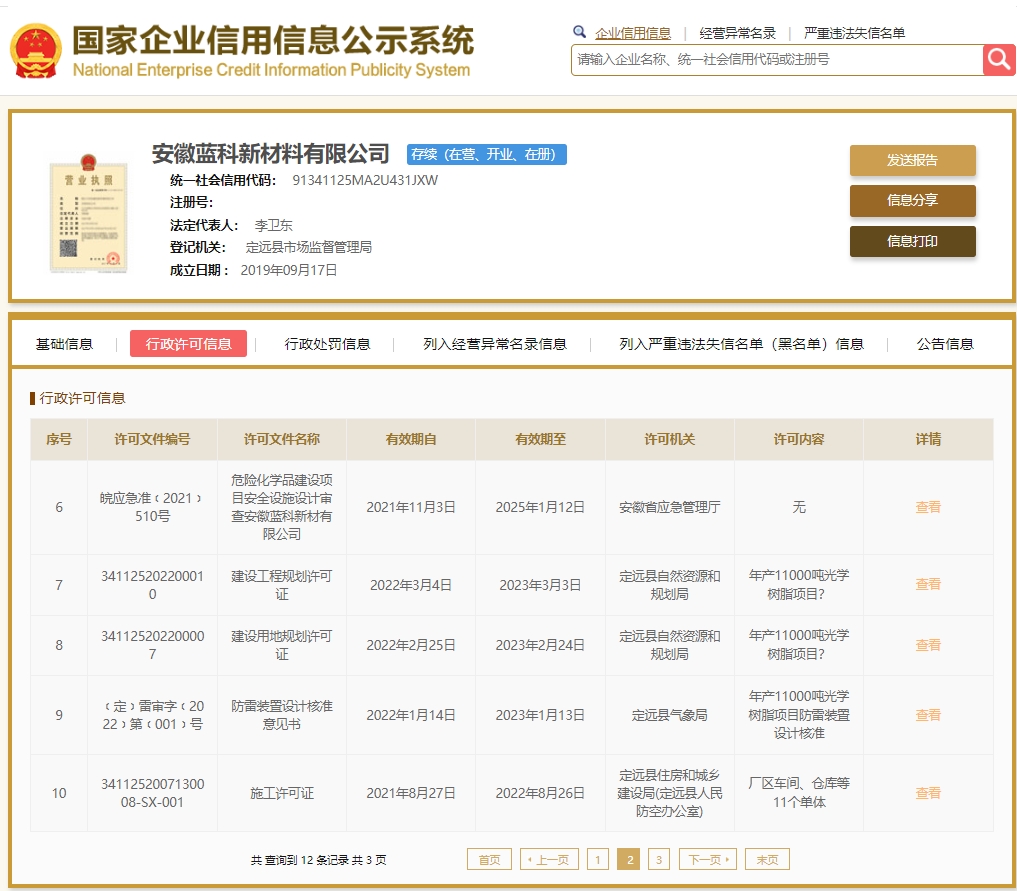Click the 信息分享 button
The height and width of the screenshot is (891, 1017).
click(x=913, y=200)
